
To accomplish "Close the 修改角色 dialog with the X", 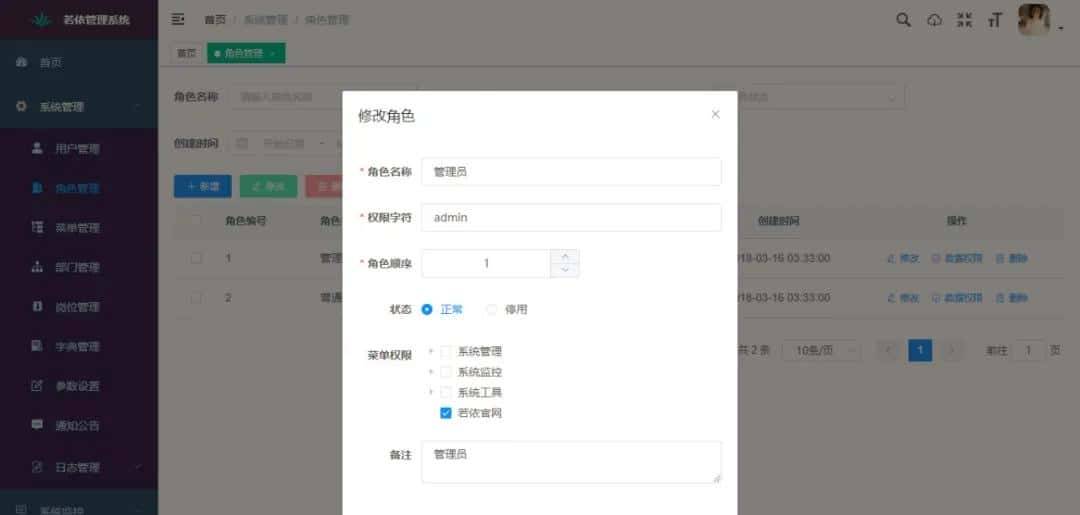I will point(716,114).
